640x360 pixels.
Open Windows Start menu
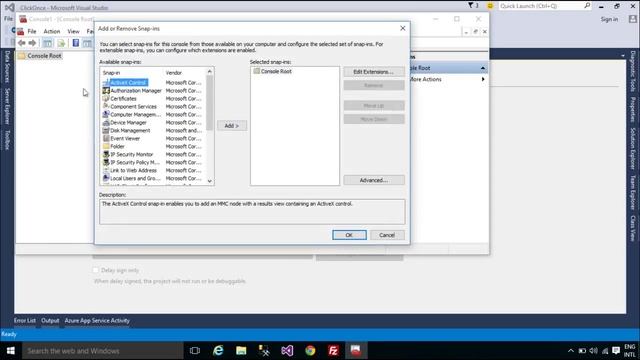[x=11, y=351]
